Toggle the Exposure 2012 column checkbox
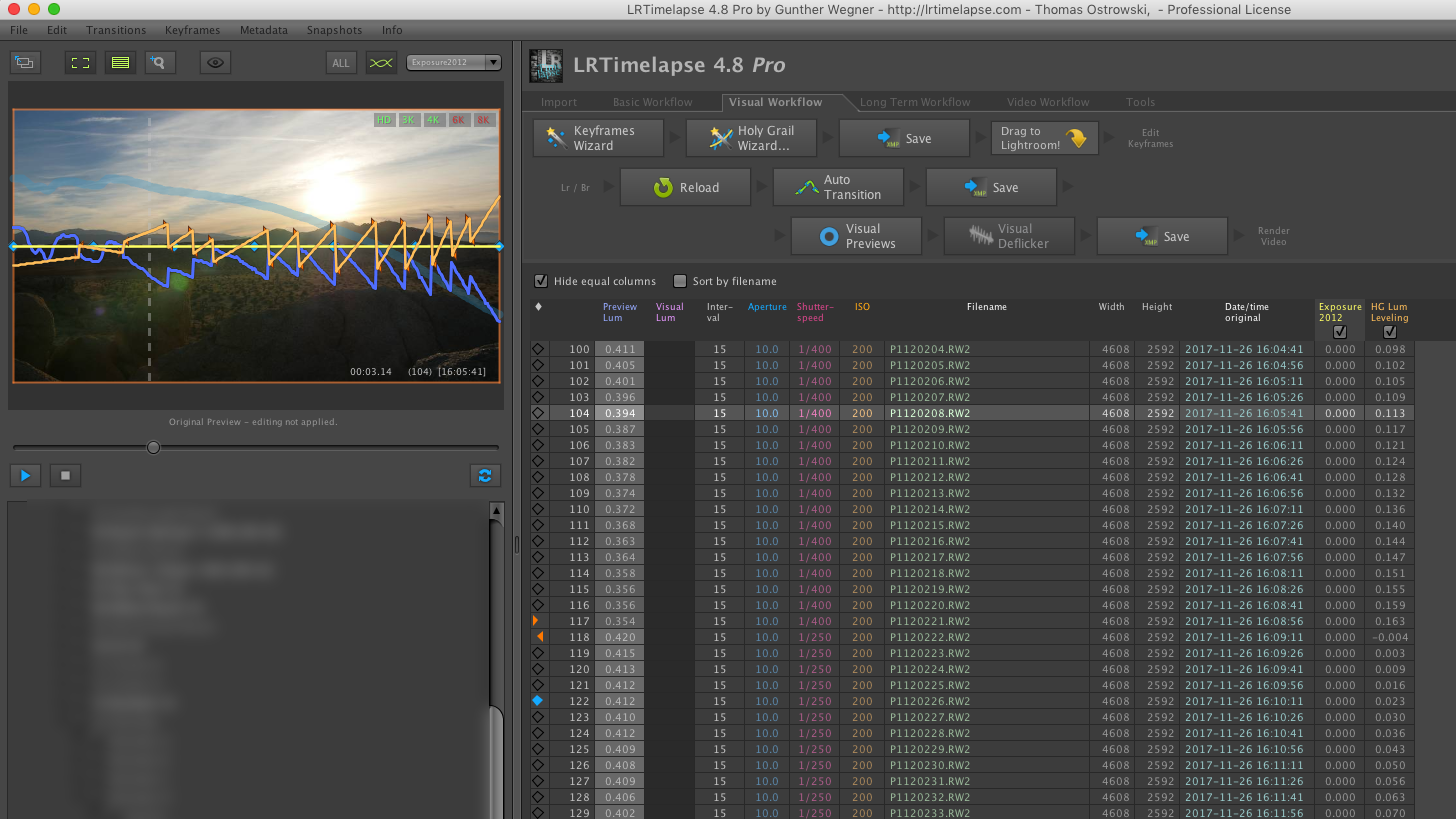Viewport: 1456px width, 819px height. (x=1340, y=332)
